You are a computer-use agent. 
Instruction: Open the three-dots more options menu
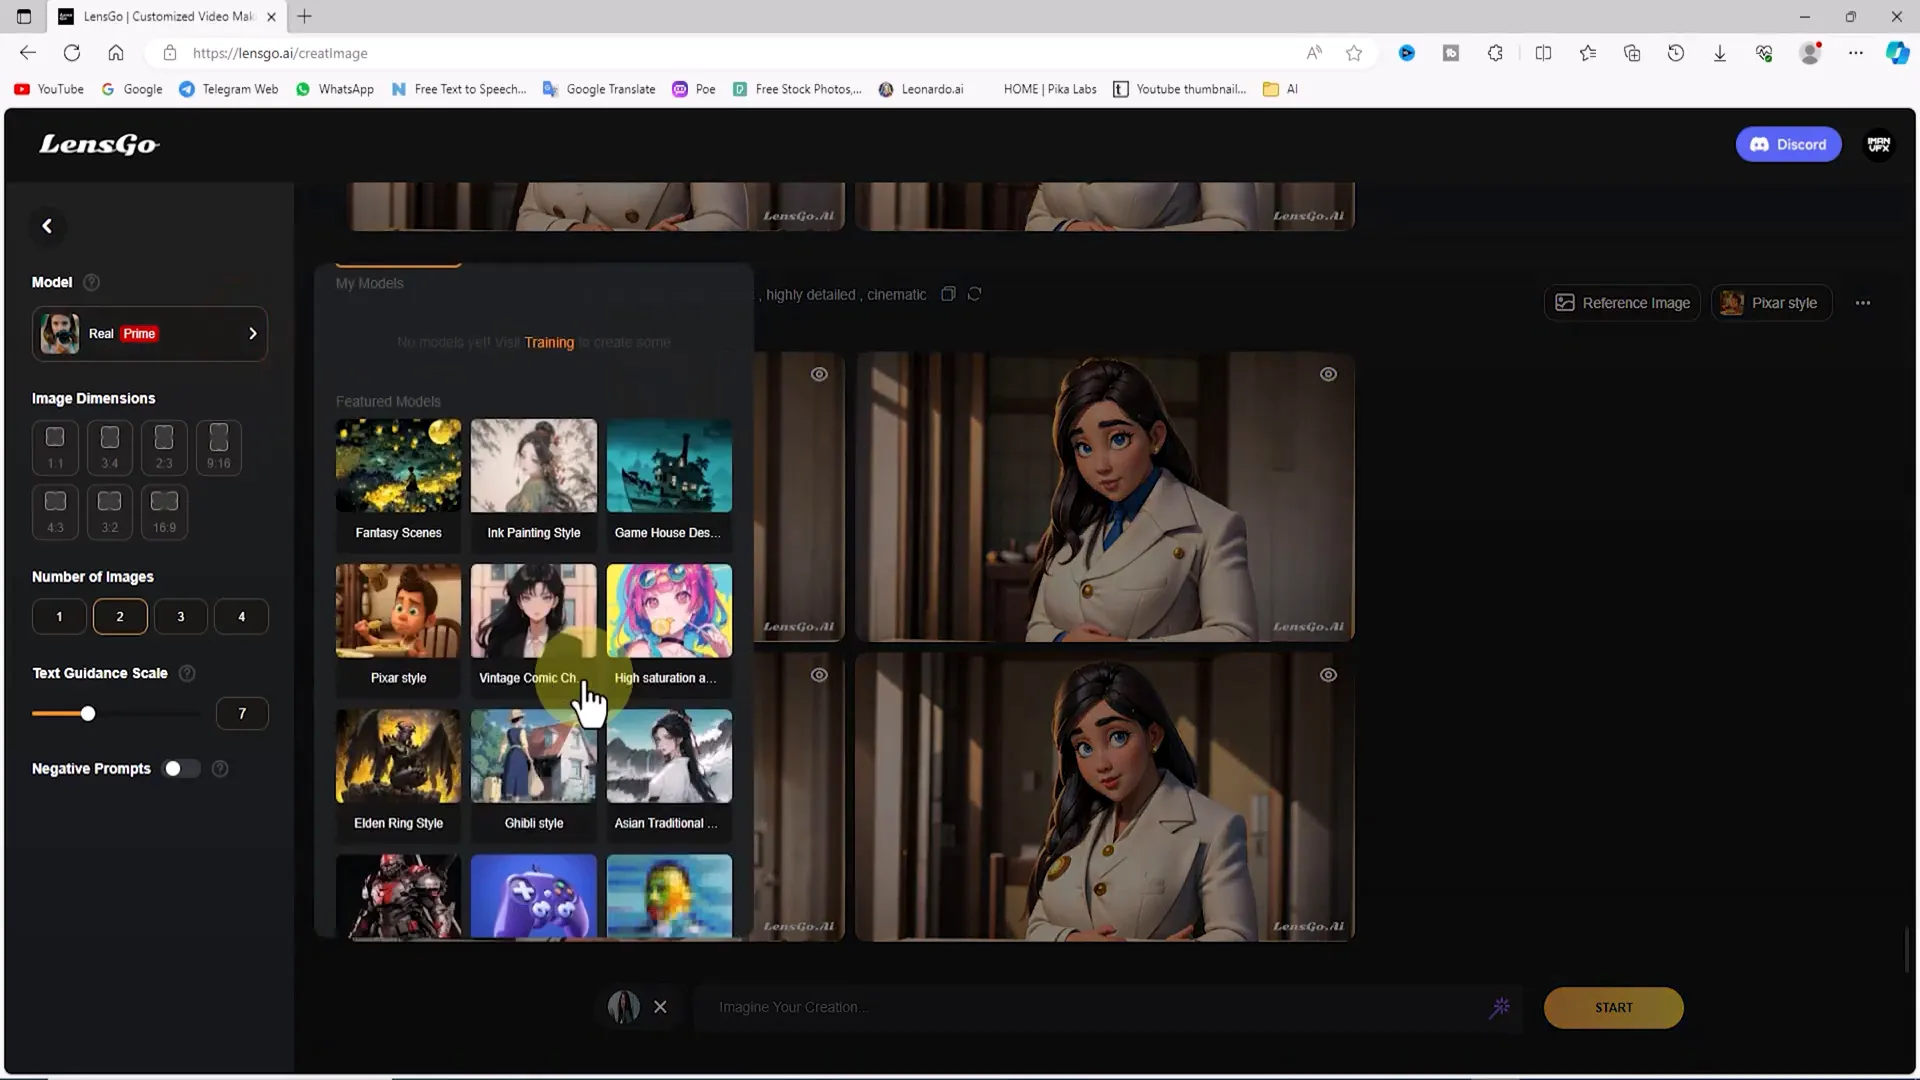tap(1862, 303)
